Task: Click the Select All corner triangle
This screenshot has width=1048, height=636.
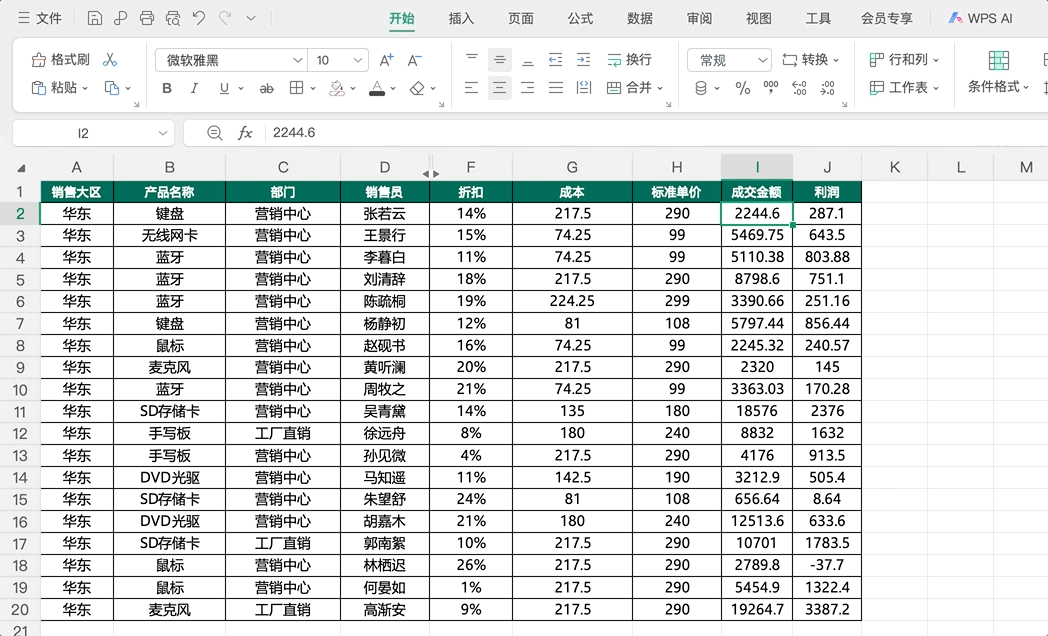Action: point(21,168)
